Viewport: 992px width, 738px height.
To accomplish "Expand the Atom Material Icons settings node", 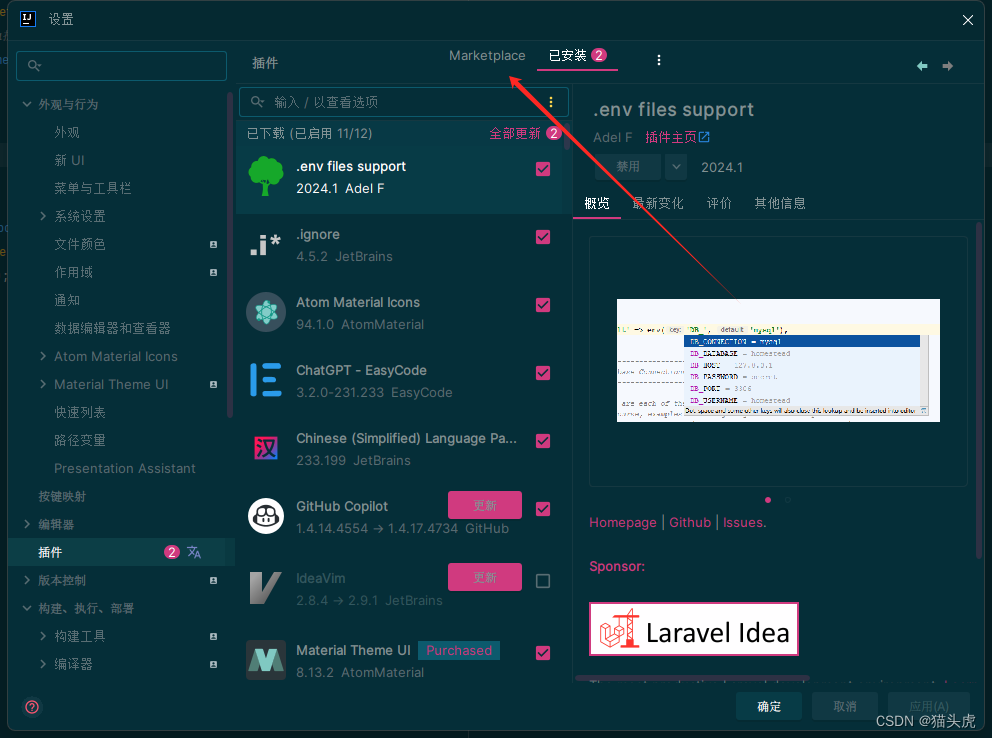I will (43, 356).
